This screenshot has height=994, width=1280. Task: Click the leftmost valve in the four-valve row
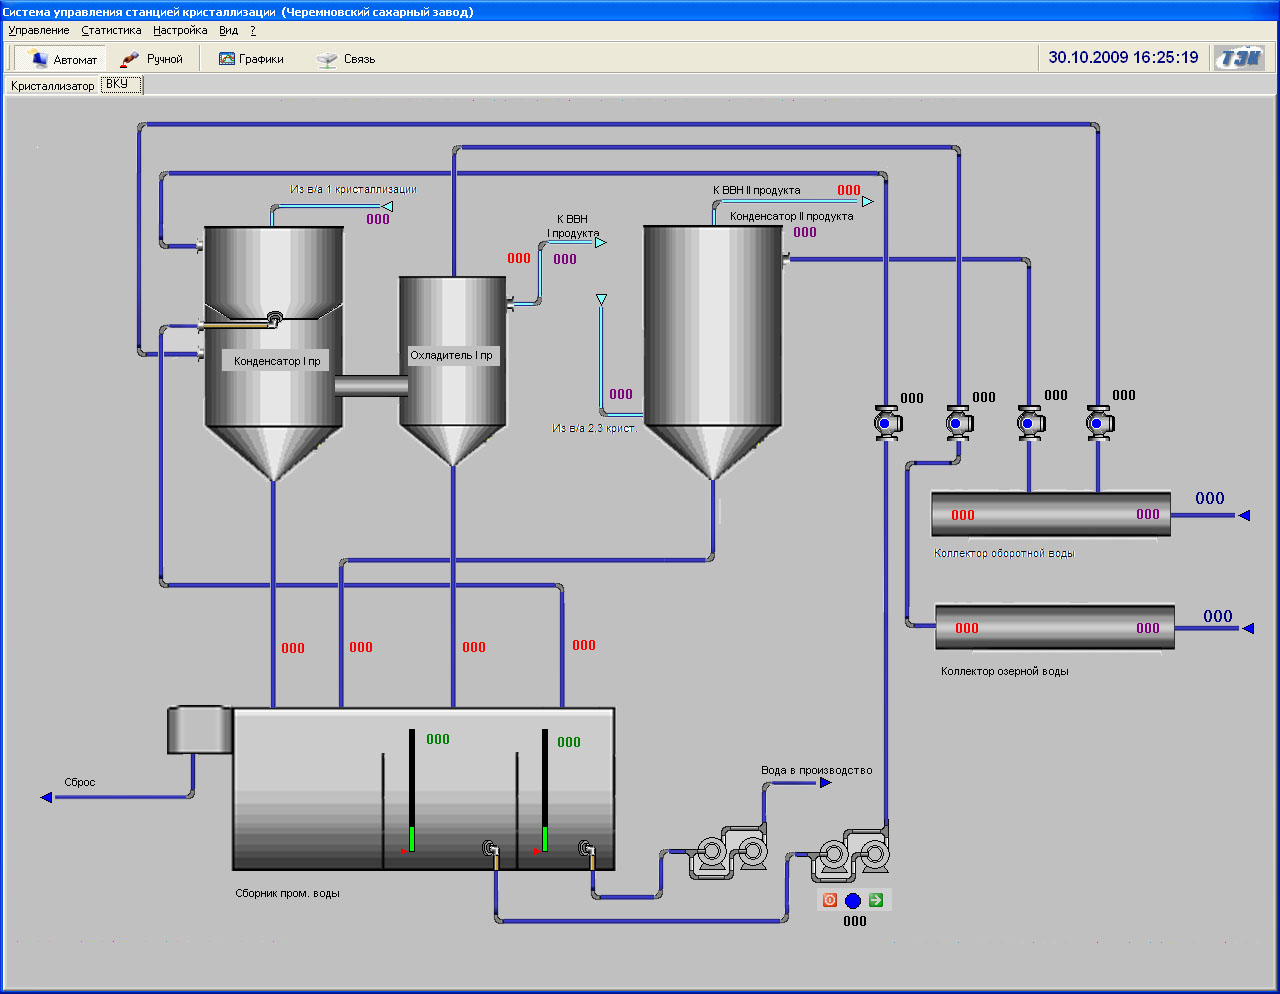coord(886,423)
